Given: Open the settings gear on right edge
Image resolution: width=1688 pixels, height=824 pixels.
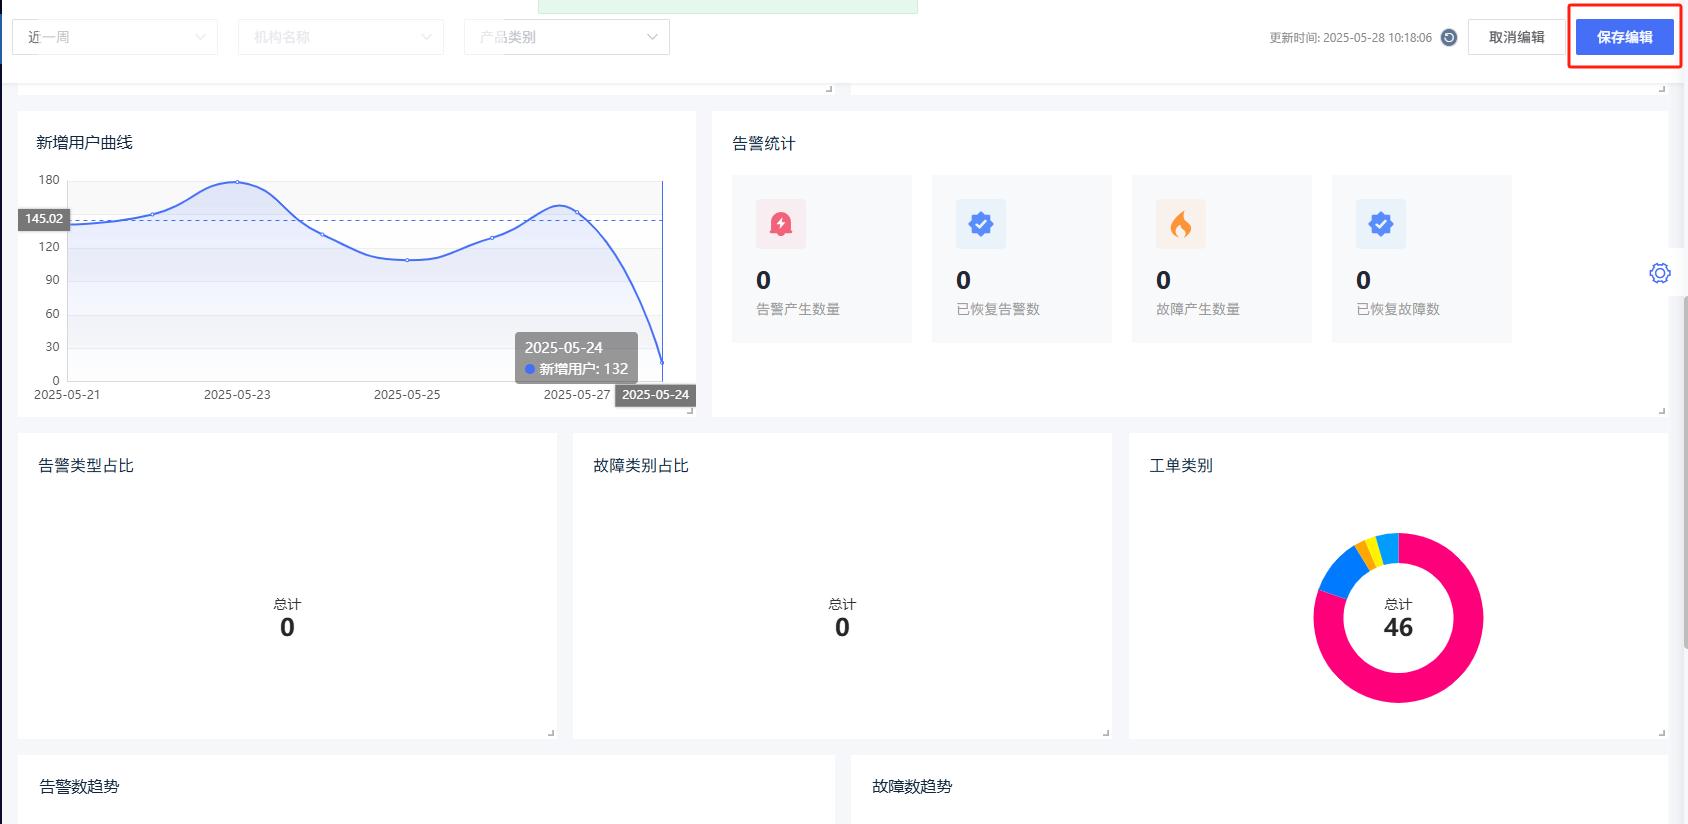Looking at the screenshot, I should pos(1660,273).
